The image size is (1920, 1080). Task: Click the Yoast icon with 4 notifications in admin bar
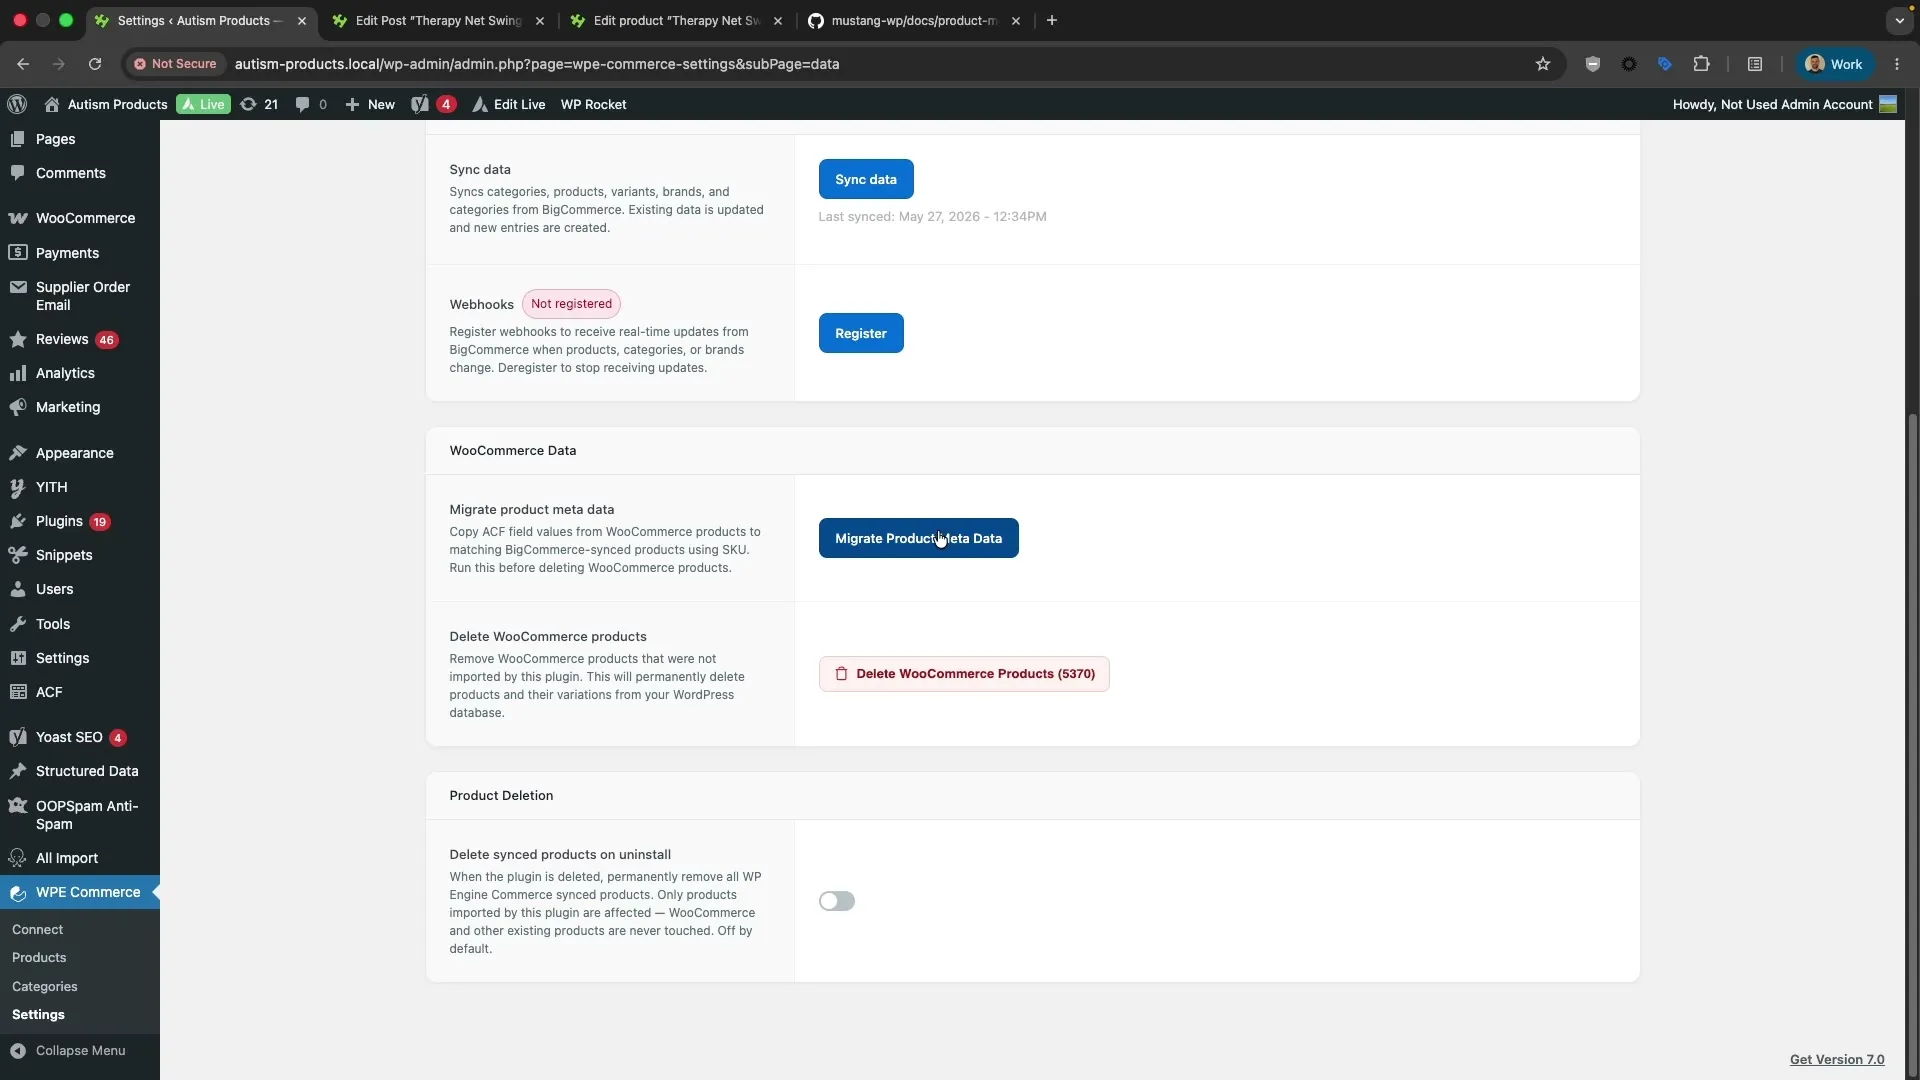(x=433, y=104)
